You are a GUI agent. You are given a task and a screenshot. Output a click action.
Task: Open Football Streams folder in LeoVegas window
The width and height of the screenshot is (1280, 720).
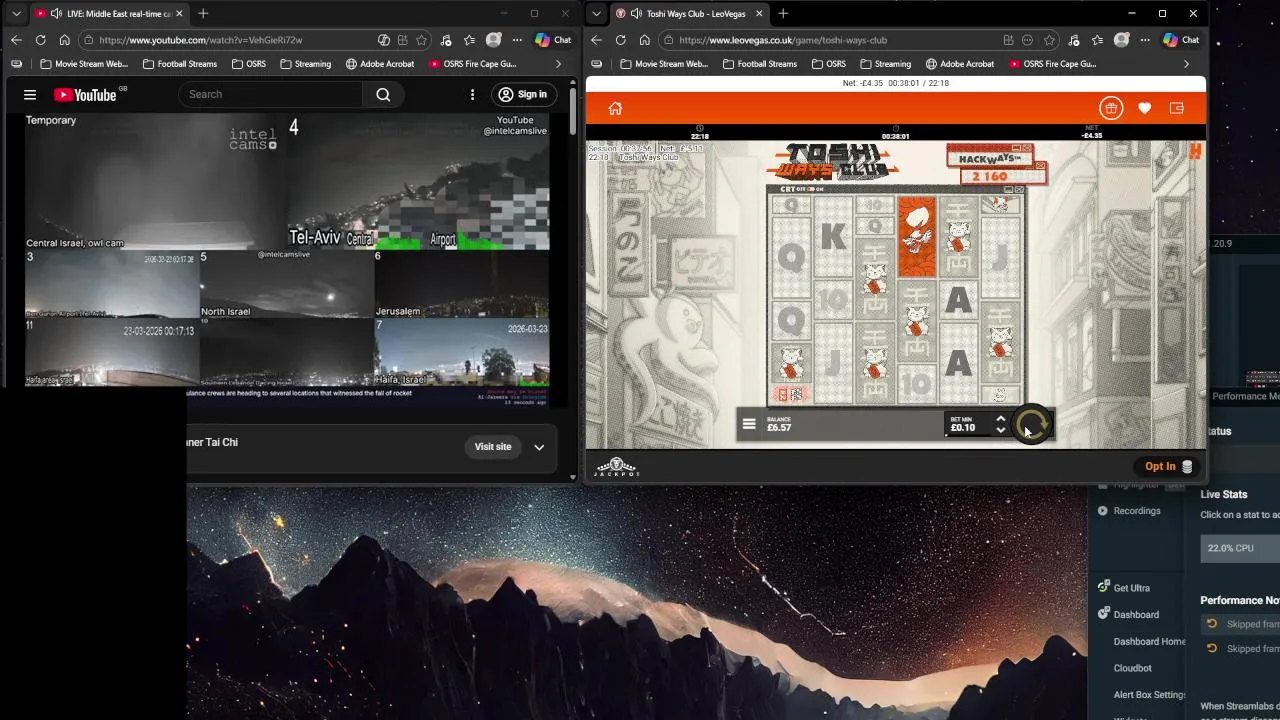click(x=759, y=64)
